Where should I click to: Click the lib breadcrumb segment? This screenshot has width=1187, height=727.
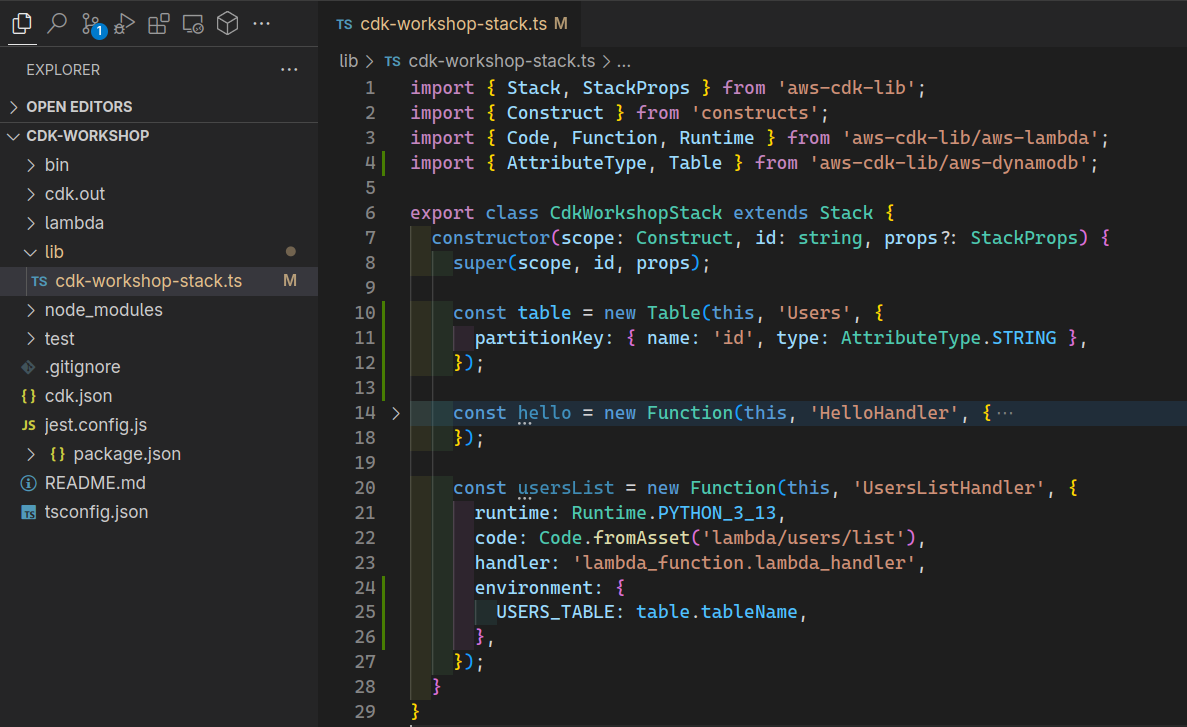tap(348, 61)
